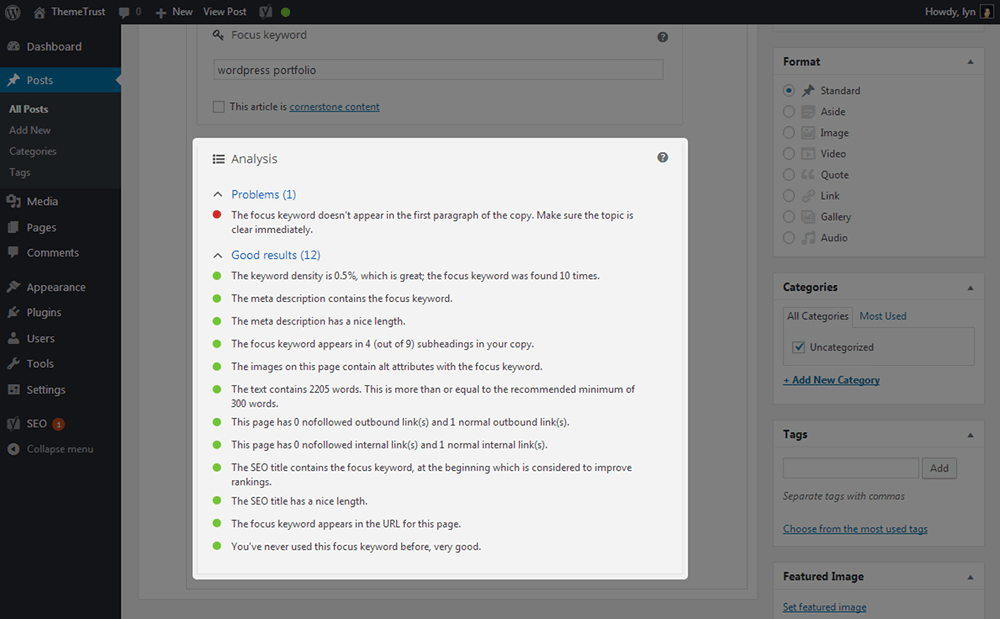1000x619 pixels.
Task: Open Appearance in the sidebar
Action: 55,287
